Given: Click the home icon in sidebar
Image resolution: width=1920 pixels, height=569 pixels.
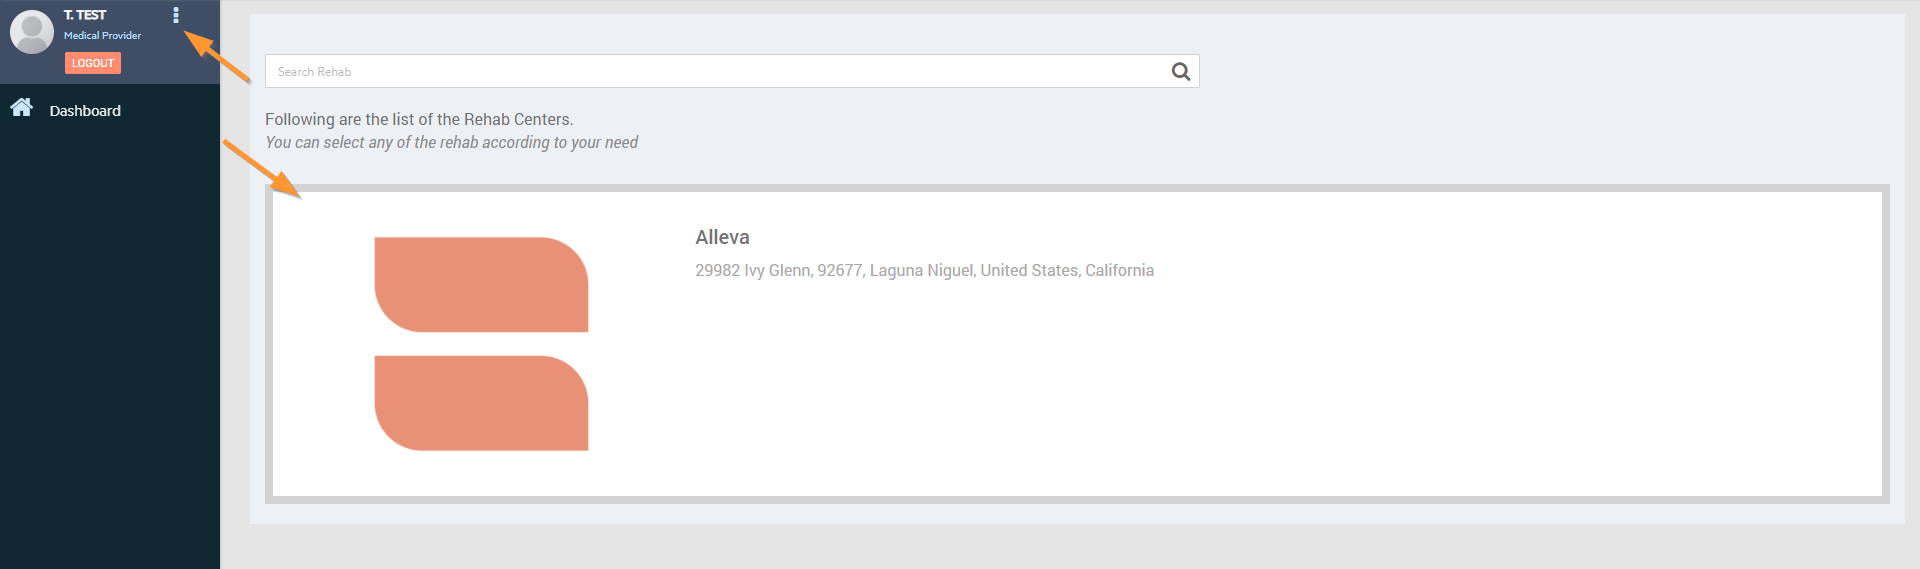Looking at the screenshot, I should pos(22,108).
